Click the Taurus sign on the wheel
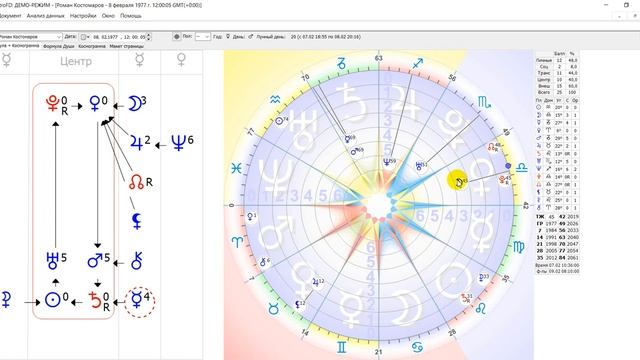This screenshot has height=360, width=640. click(x=273, y=308)
